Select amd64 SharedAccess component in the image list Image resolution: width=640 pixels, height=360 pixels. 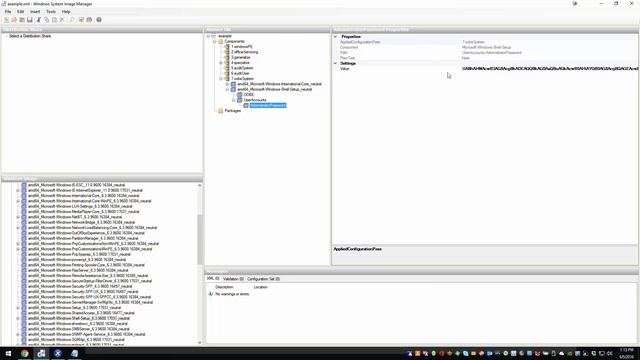tap(81, 313)
